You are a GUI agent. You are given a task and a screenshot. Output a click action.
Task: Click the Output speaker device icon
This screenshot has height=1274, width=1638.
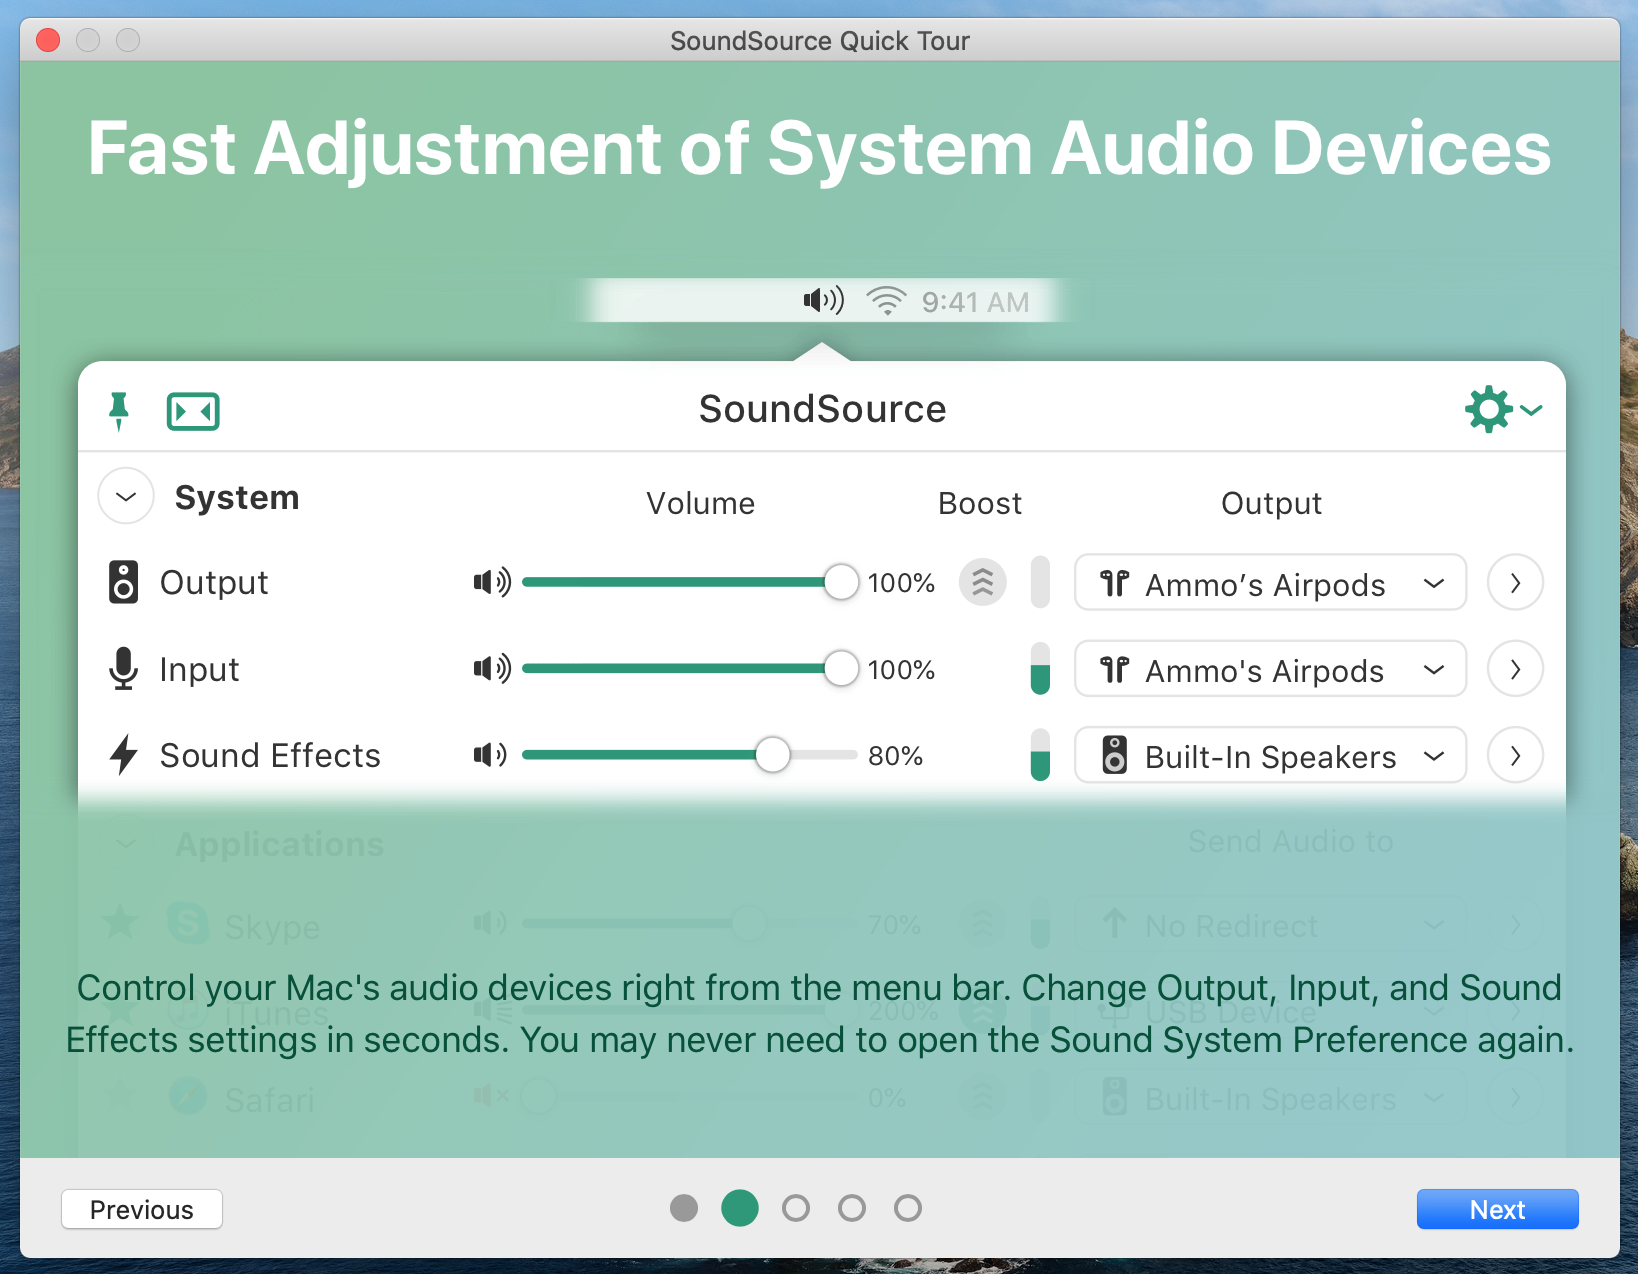[123, 582]
